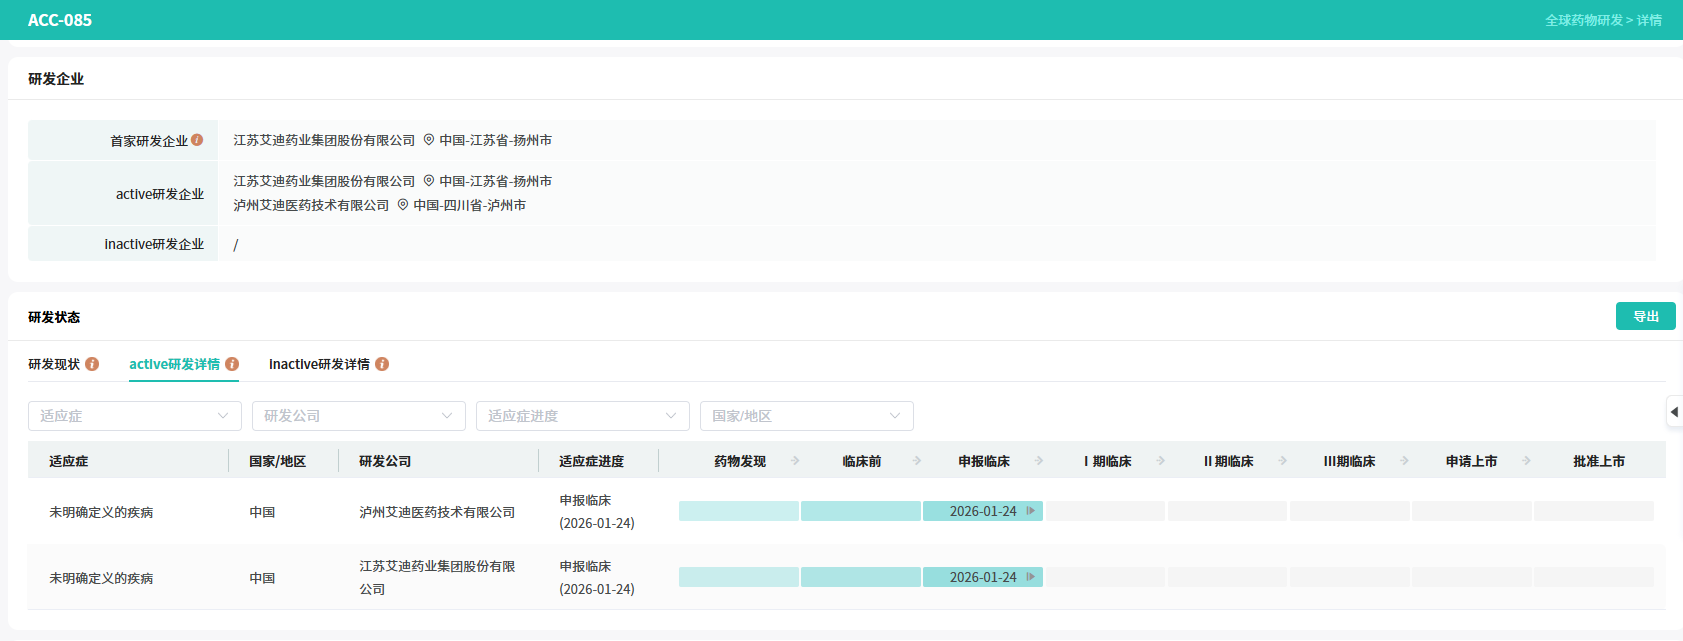1683x641 pixels.
Task: Click info icon next to inactive研发详情 tab
Action: (x=382, y=364)
